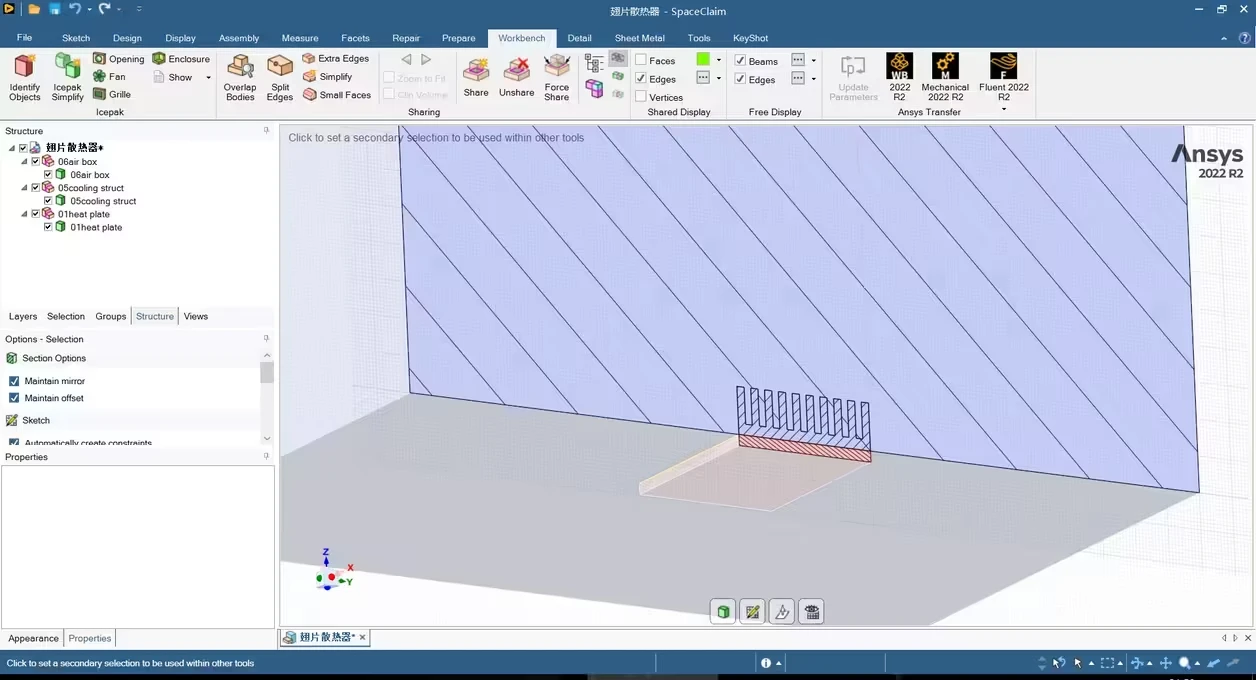Switch to the Layers panel tab
Viewport: 1256px width, 680px height.
pos(23,316)
